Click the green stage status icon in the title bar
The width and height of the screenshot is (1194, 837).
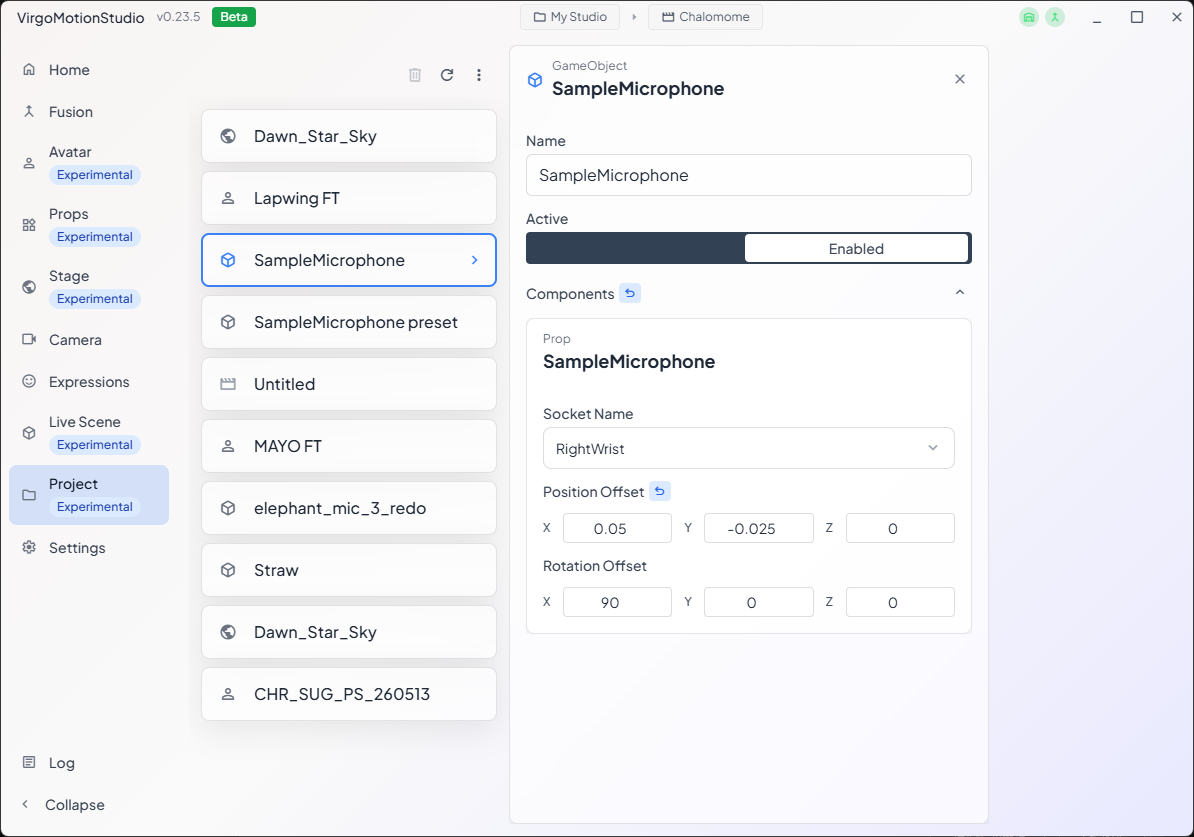click(1029, 17)
